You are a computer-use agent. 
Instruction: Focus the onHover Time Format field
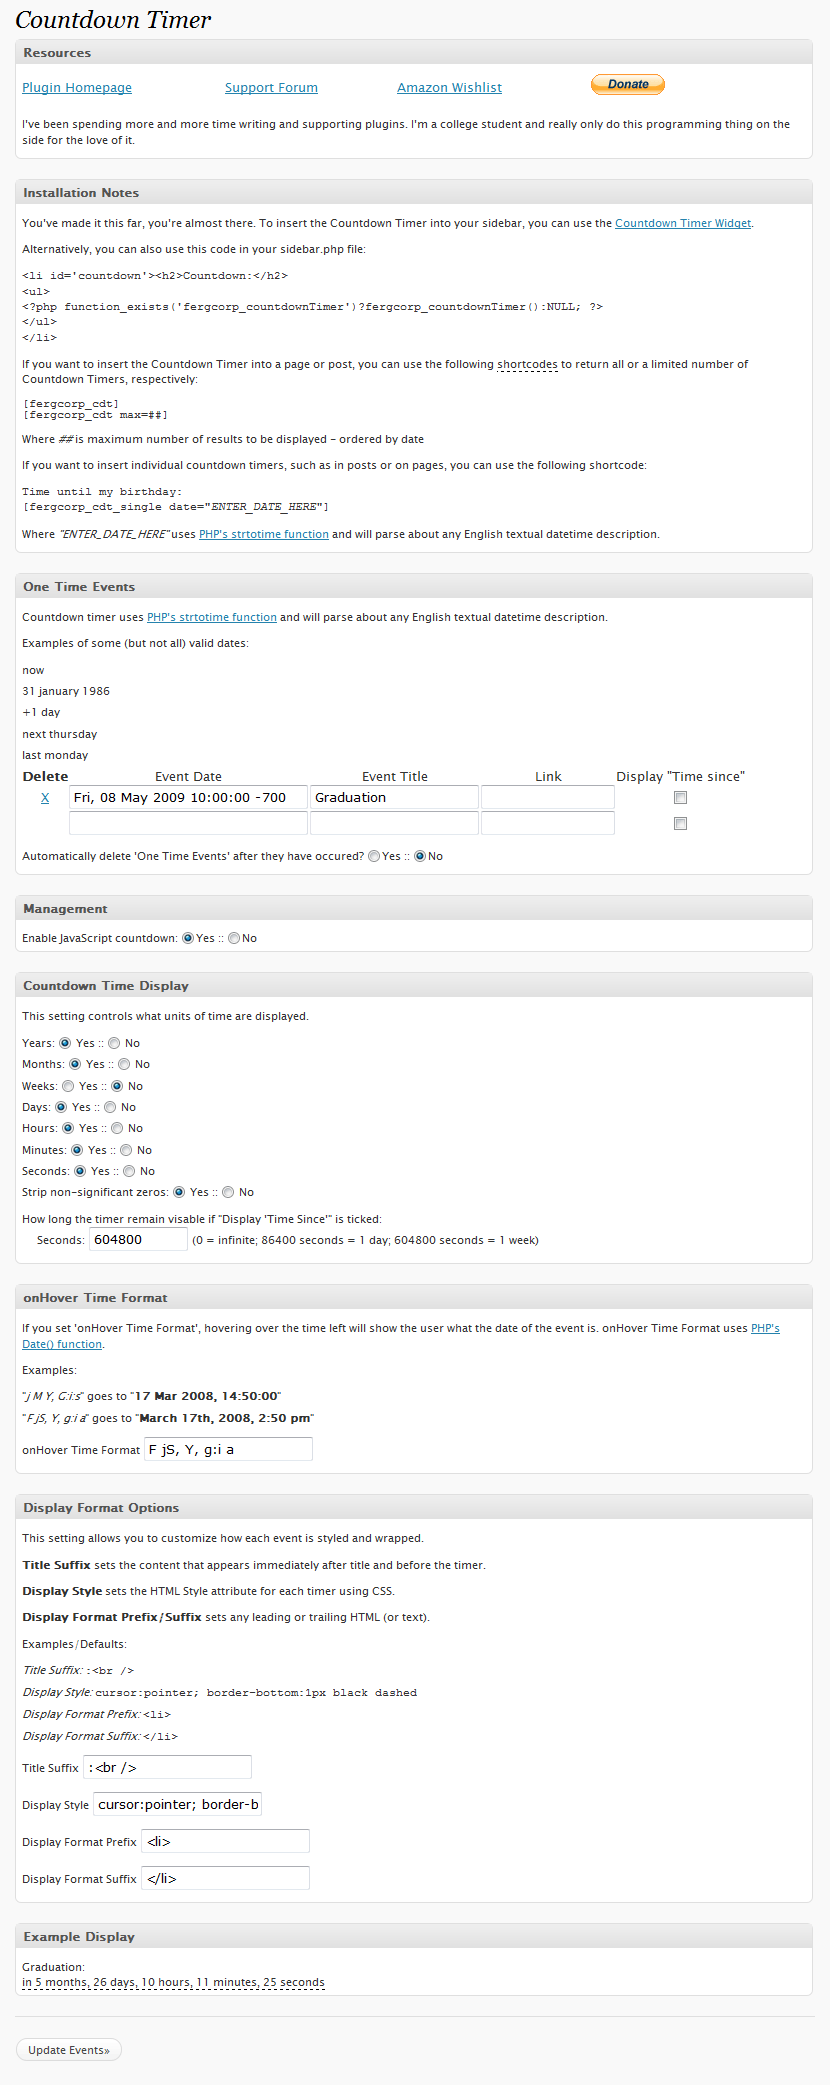[228, 1449]
